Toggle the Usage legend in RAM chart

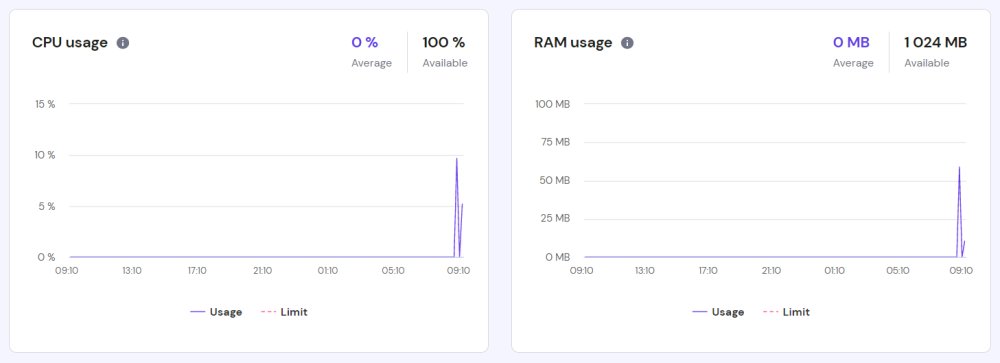pyautogui.click(x=718, y=312)
